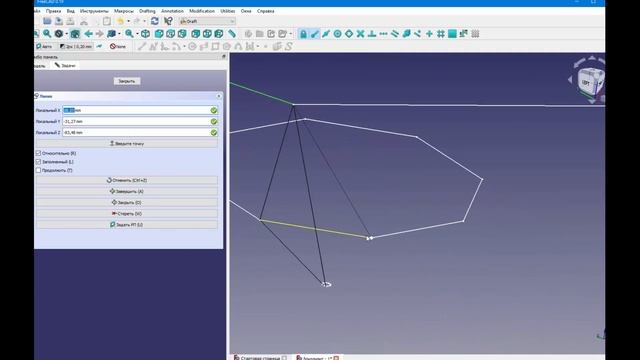Screen dimensions: 640x360
Task: Toggle Snap Midpoint icon
Action: 326,34
